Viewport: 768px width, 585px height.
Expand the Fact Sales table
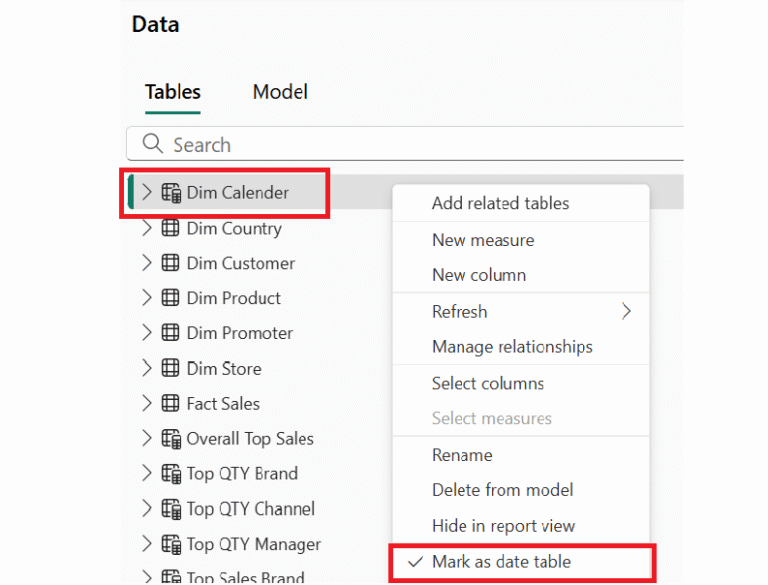pyautogui.click(x=146, y=403)
